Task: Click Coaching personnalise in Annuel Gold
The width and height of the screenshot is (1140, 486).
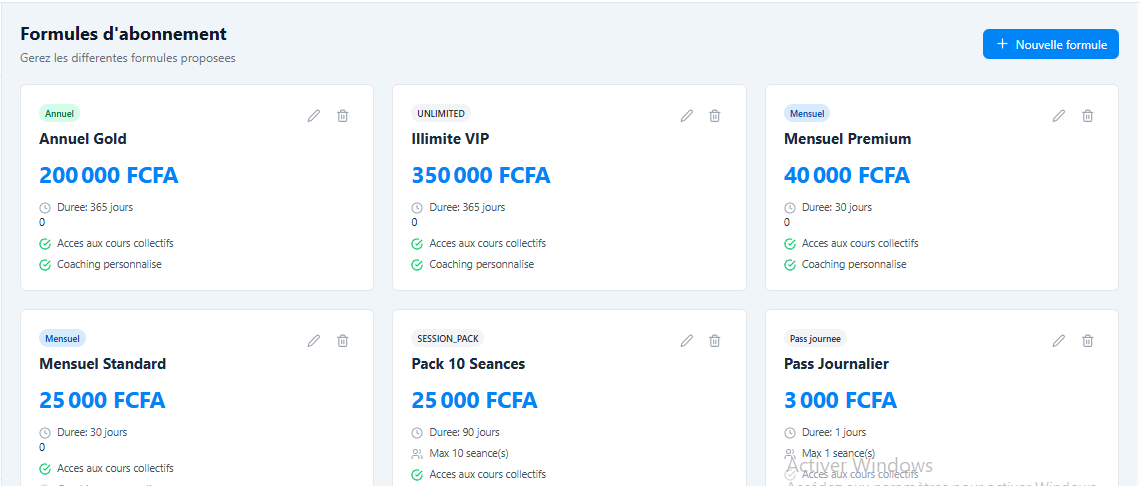Action: tap(110, 264)
